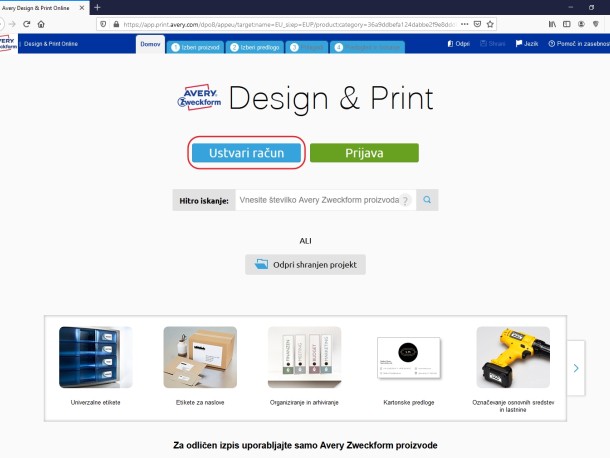Show site security via the padlock icon
The width and height of the screenshot is (610, 458).
point(116,24)
